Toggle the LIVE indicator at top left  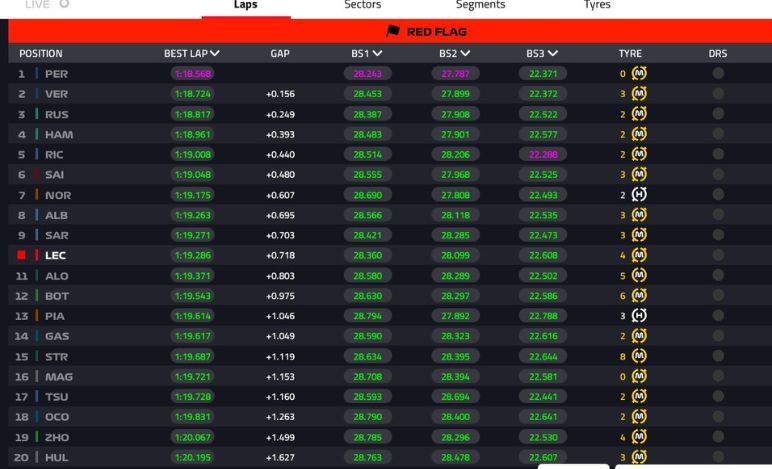click(65, 4)
